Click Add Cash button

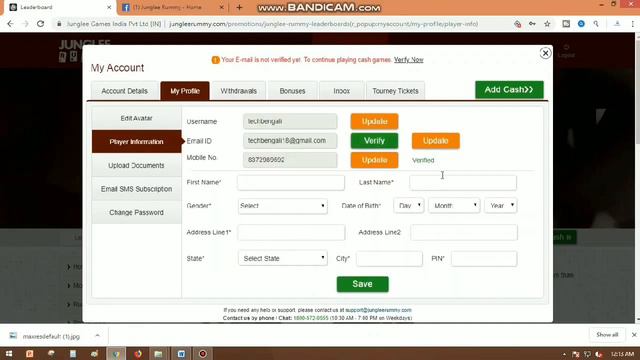click(x=509, y=90)
